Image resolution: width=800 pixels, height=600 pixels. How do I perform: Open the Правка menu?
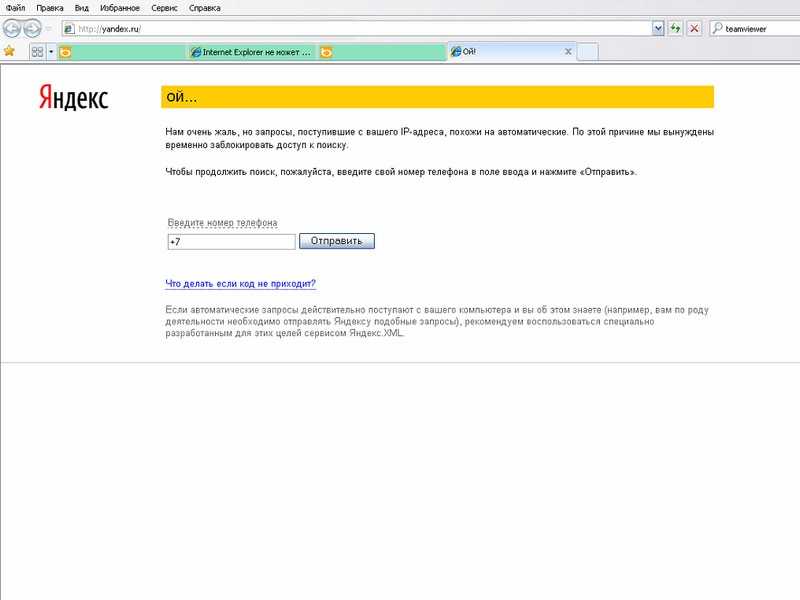coord(49,8)
